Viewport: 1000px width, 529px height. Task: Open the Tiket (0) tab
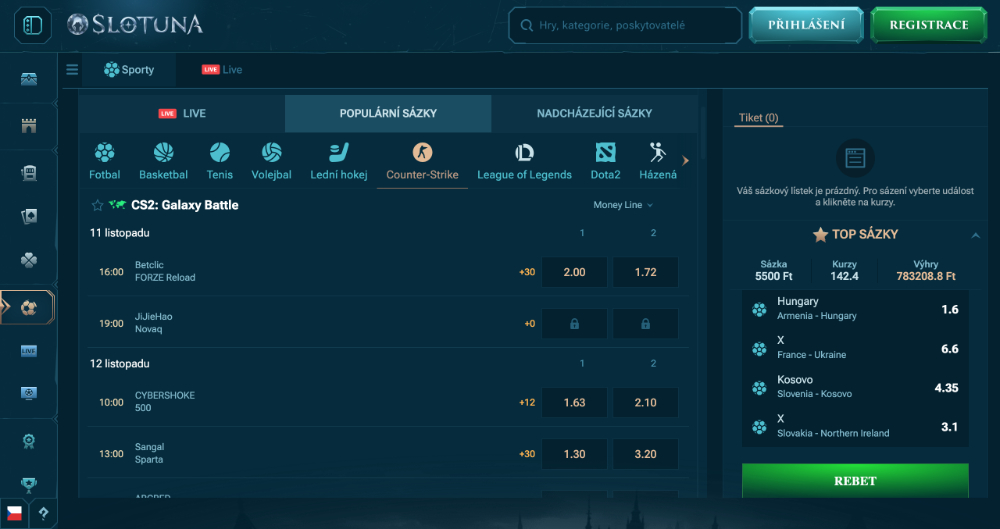(758, 117)
